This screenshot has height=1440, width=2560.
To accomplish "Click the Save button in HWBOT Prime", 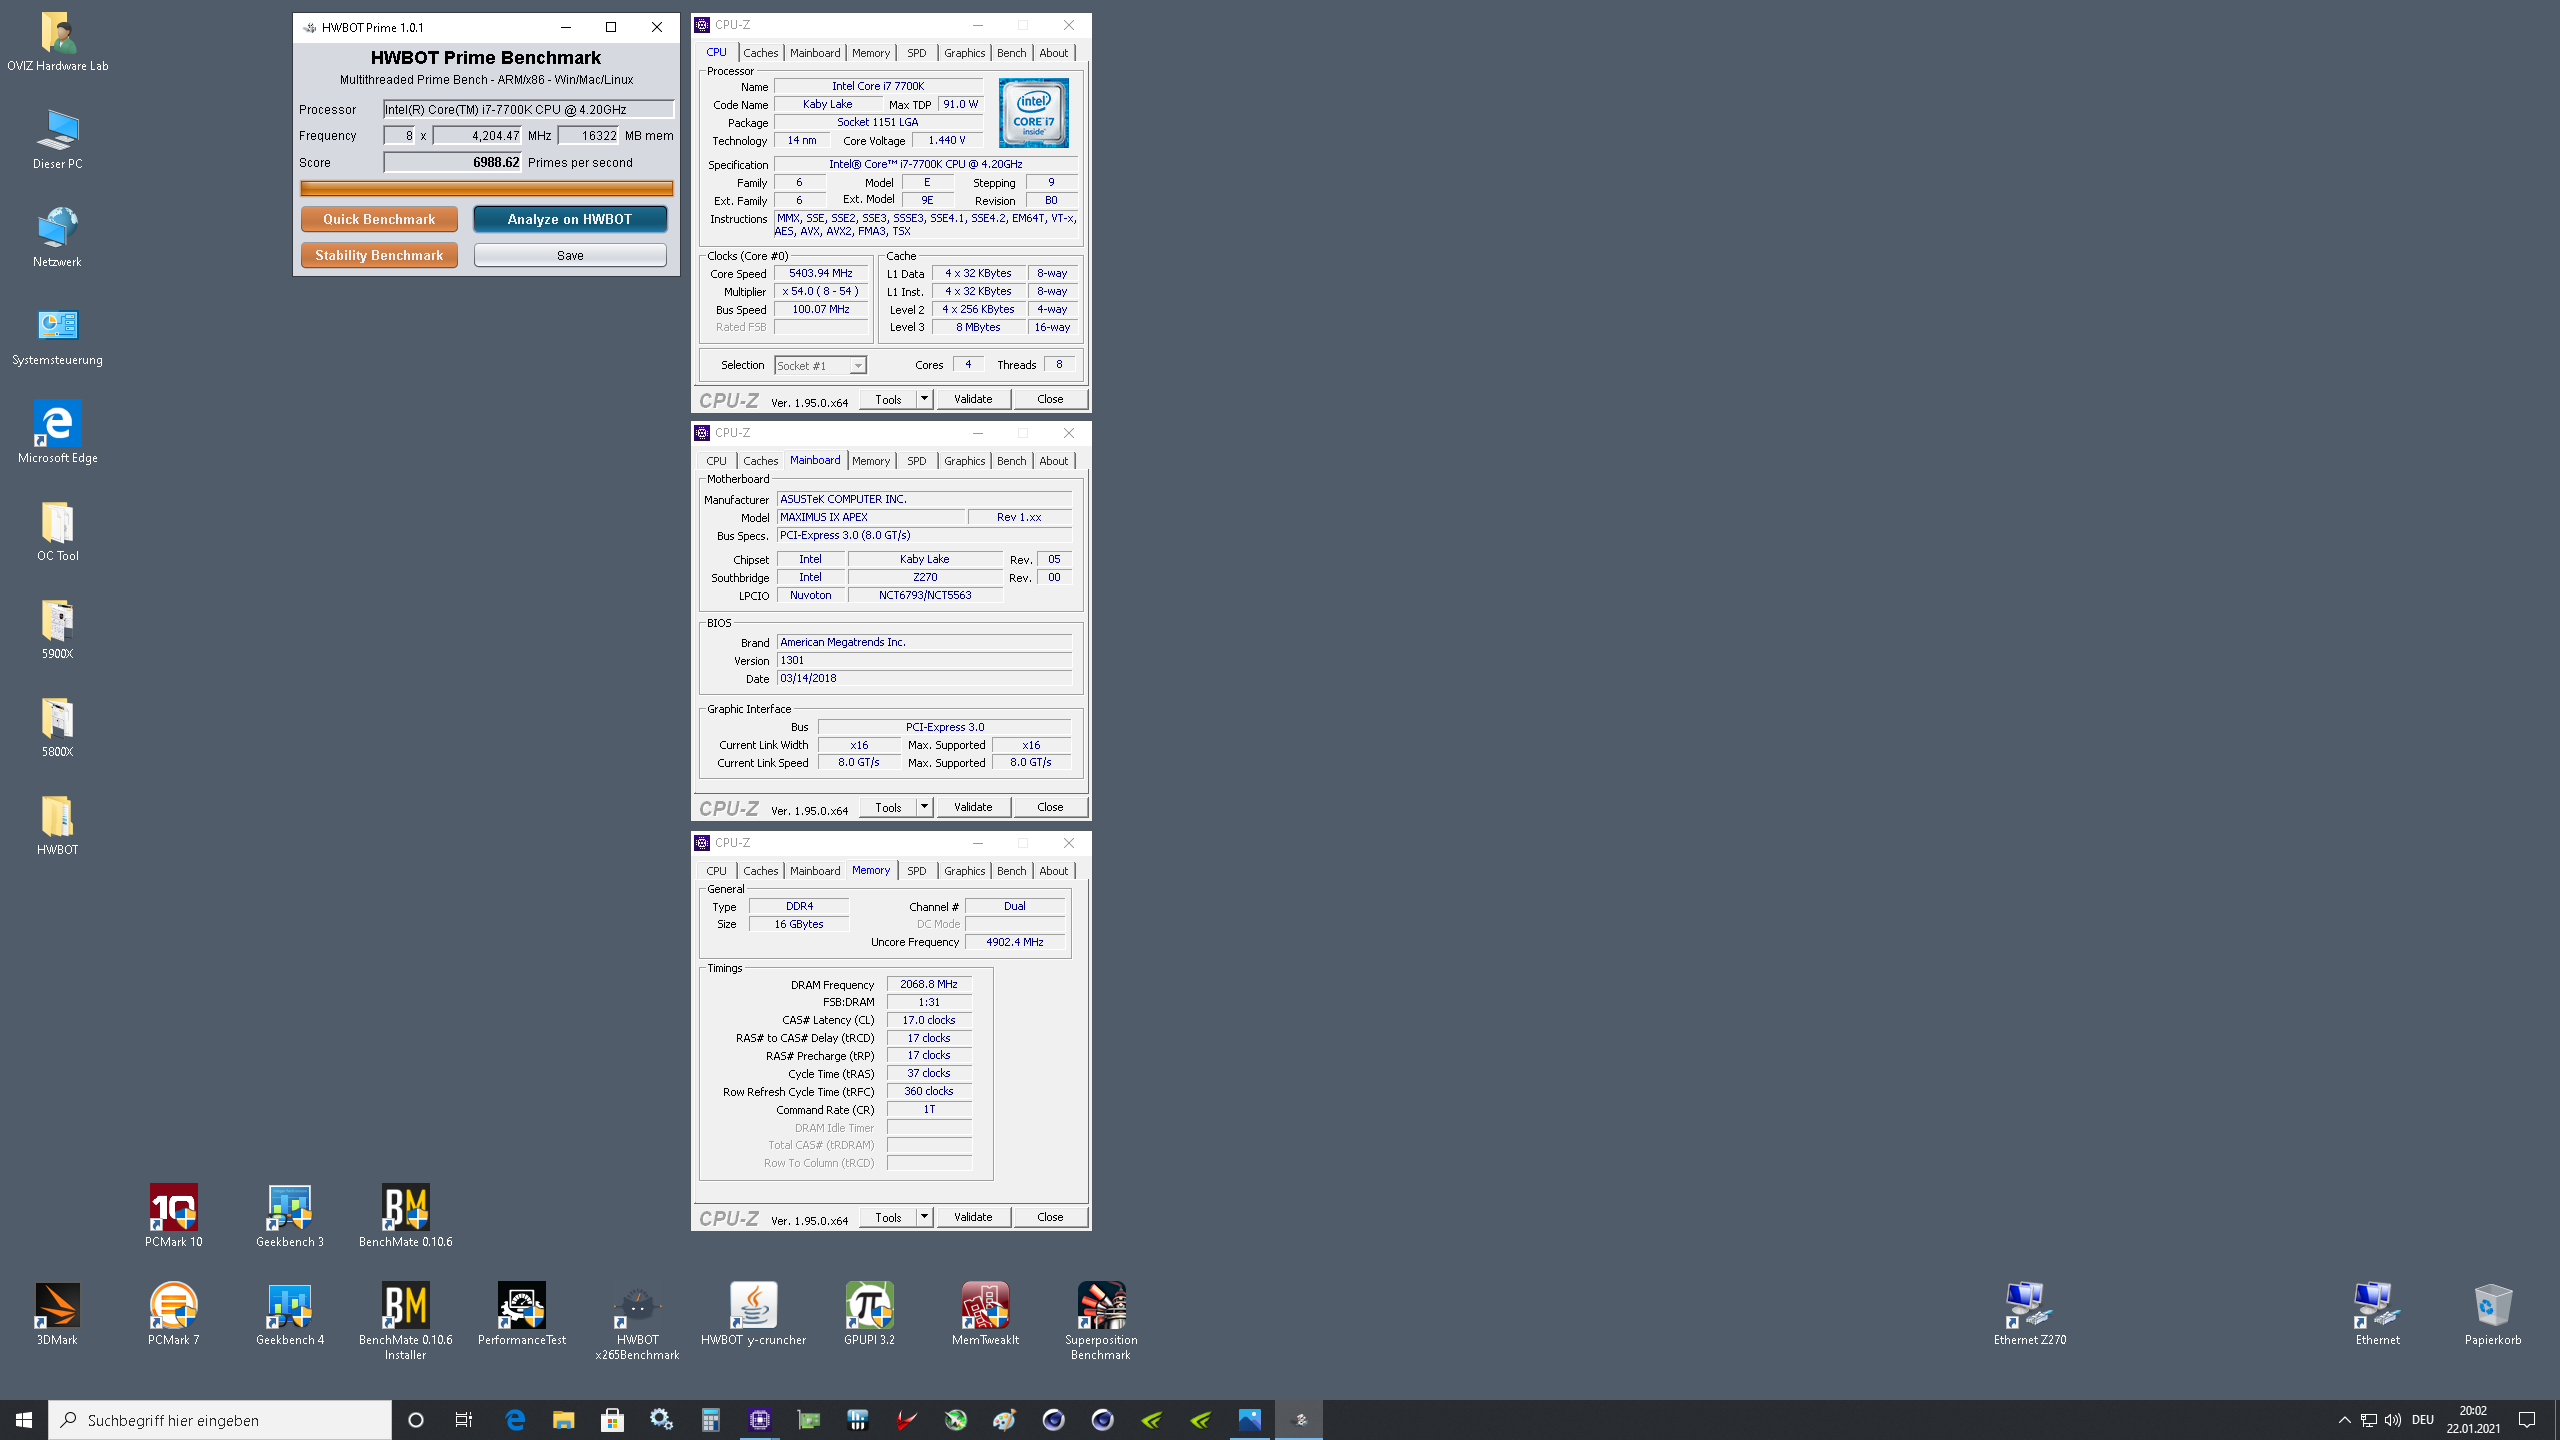I will [570, 255].
